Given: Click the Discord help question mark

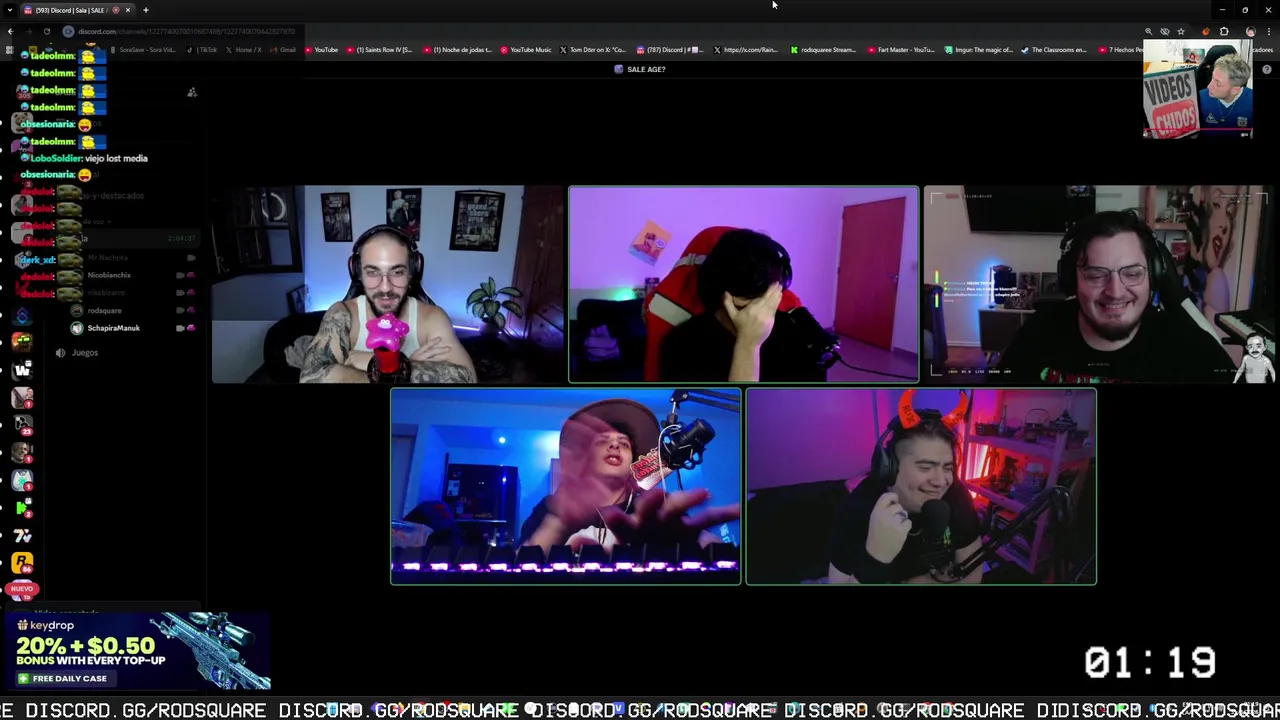Looking at the screenshot, I should pyautogui.click(x=1267, y=70).
